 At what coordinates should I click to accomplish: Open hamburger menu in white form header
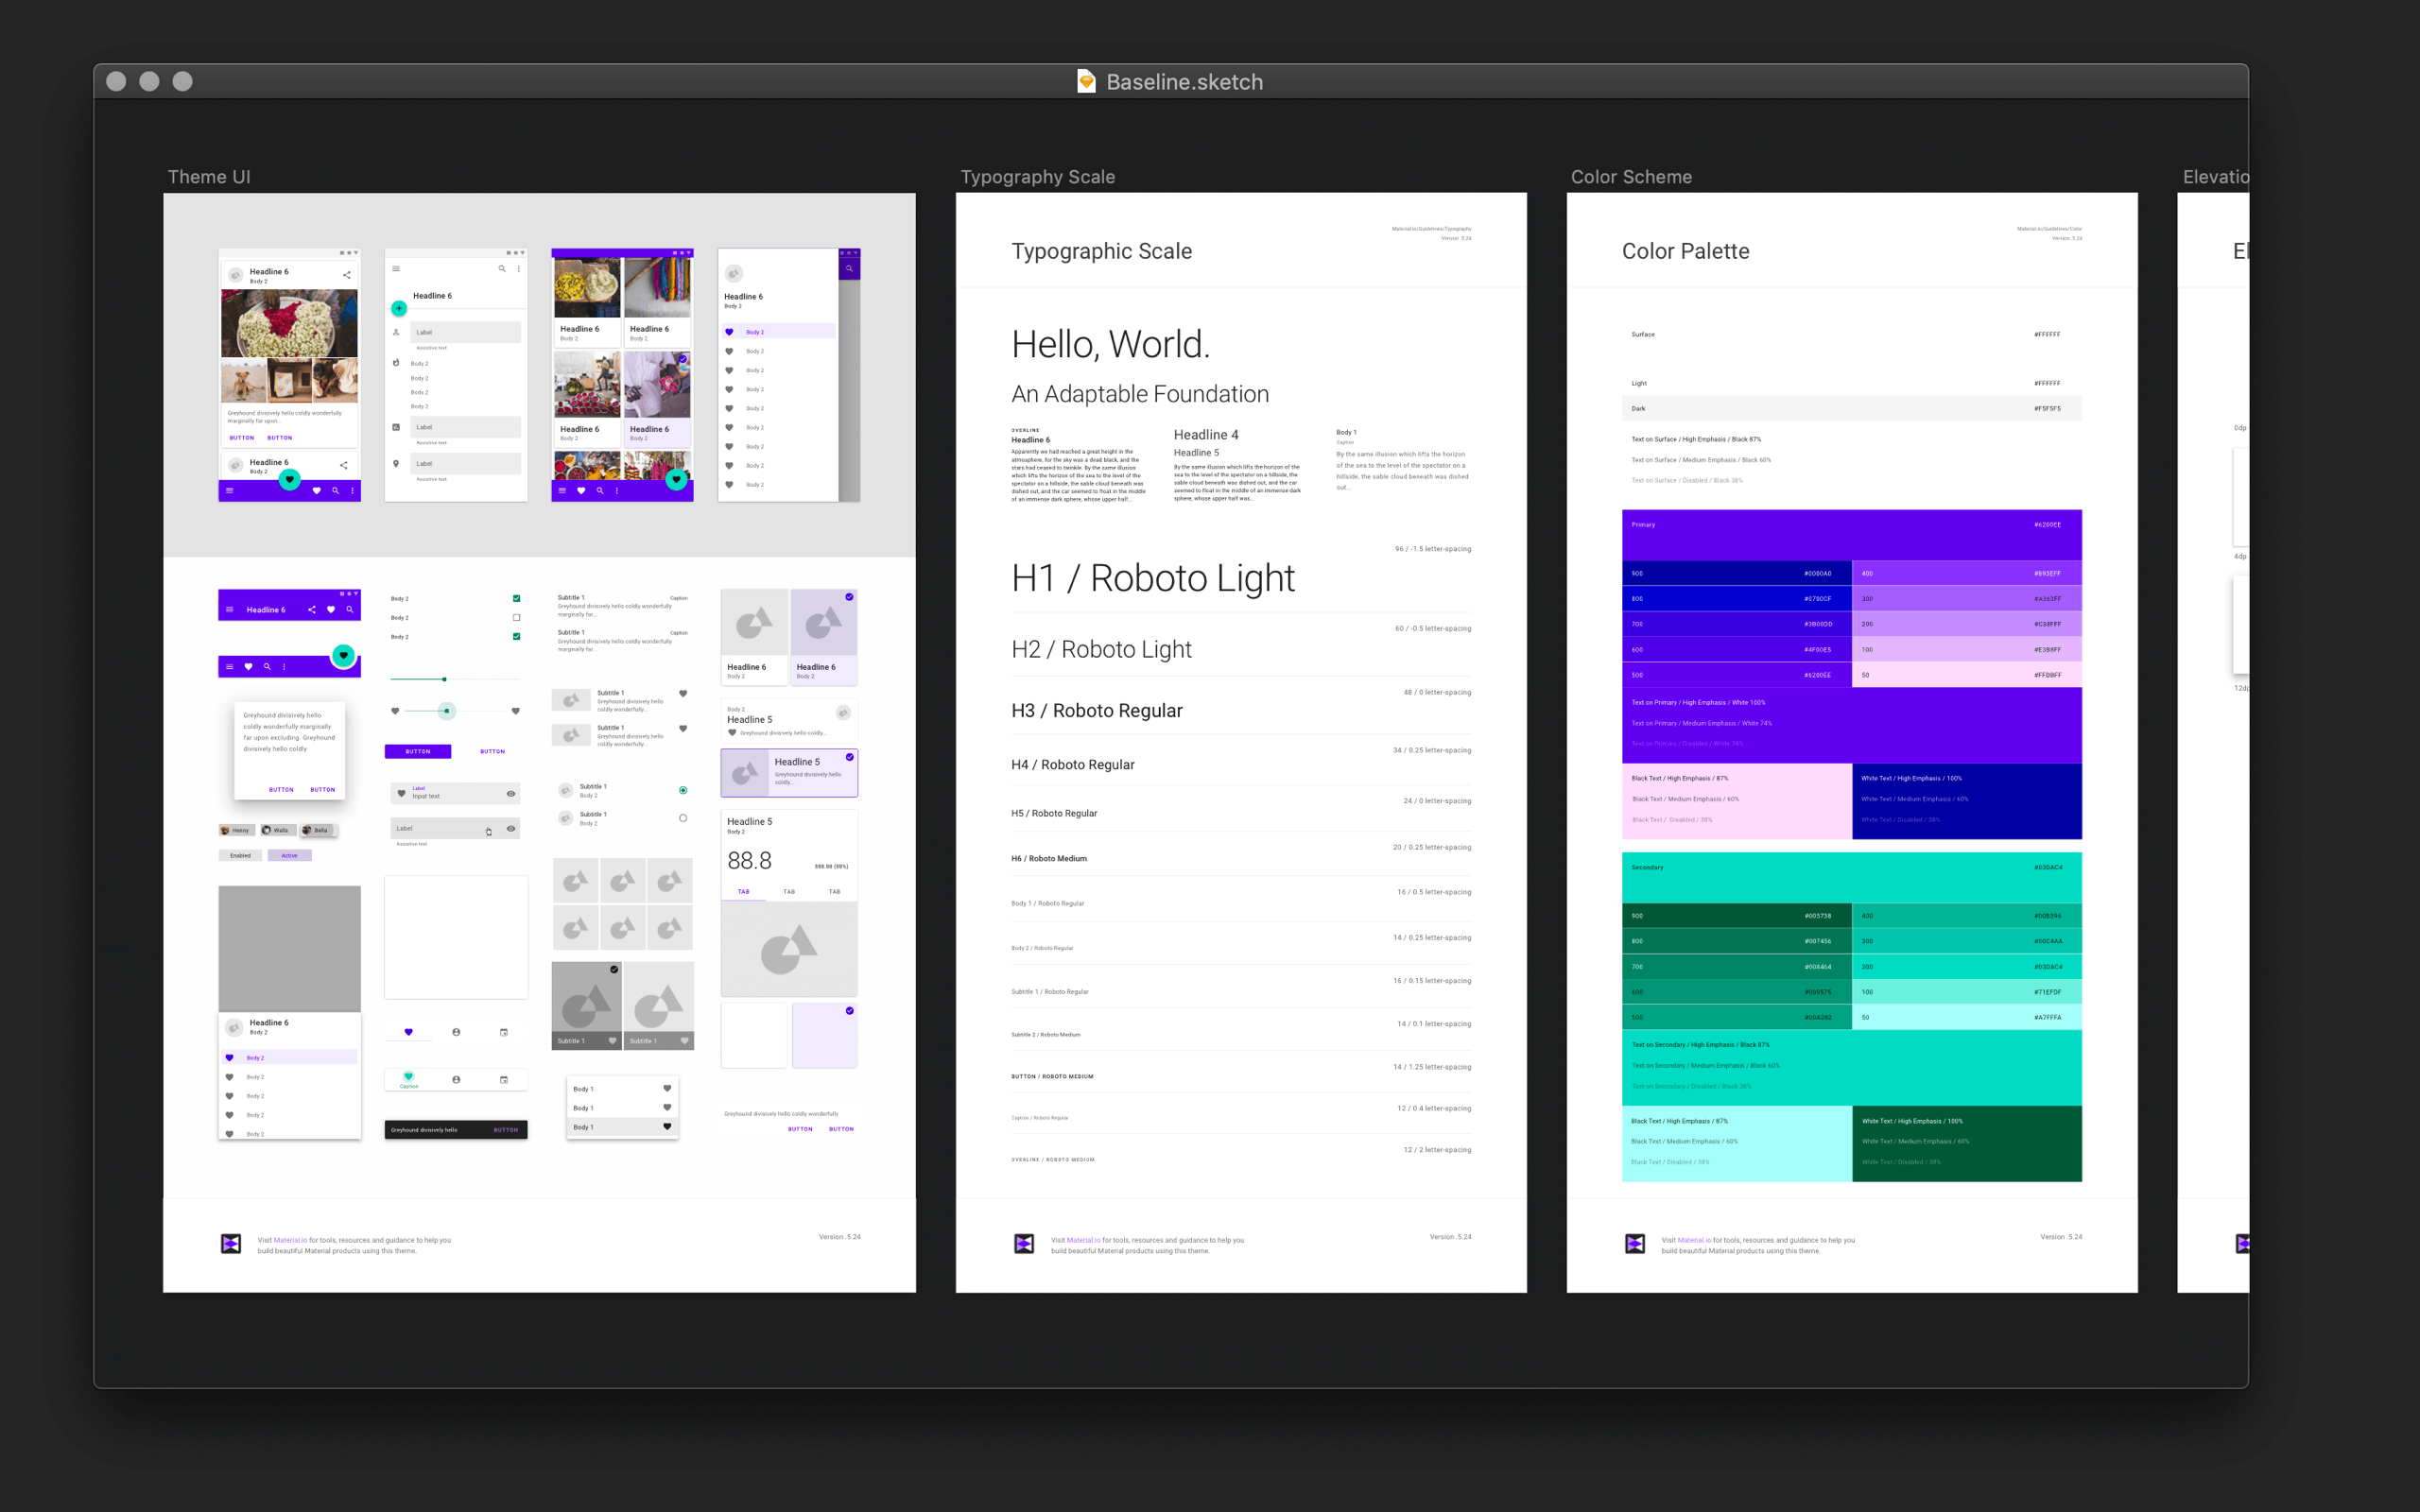(x=396, y=269)
